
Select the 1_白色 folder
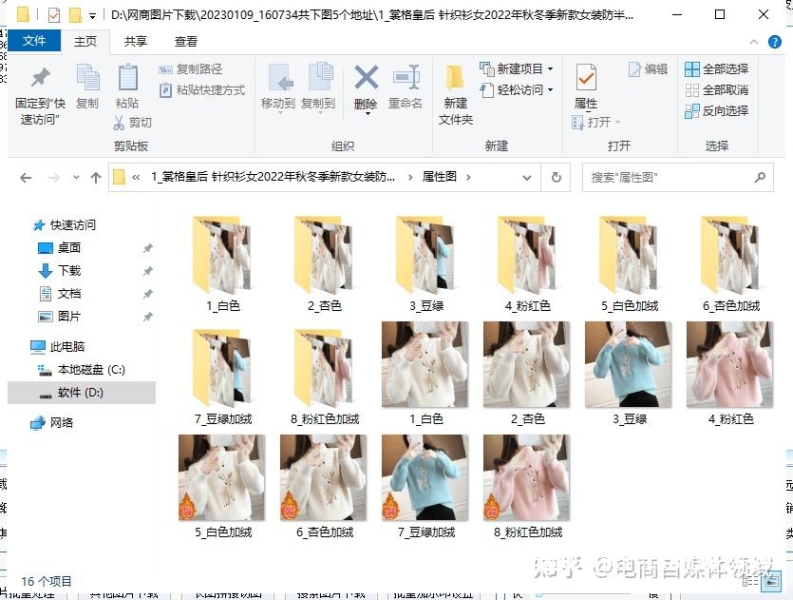223,263
